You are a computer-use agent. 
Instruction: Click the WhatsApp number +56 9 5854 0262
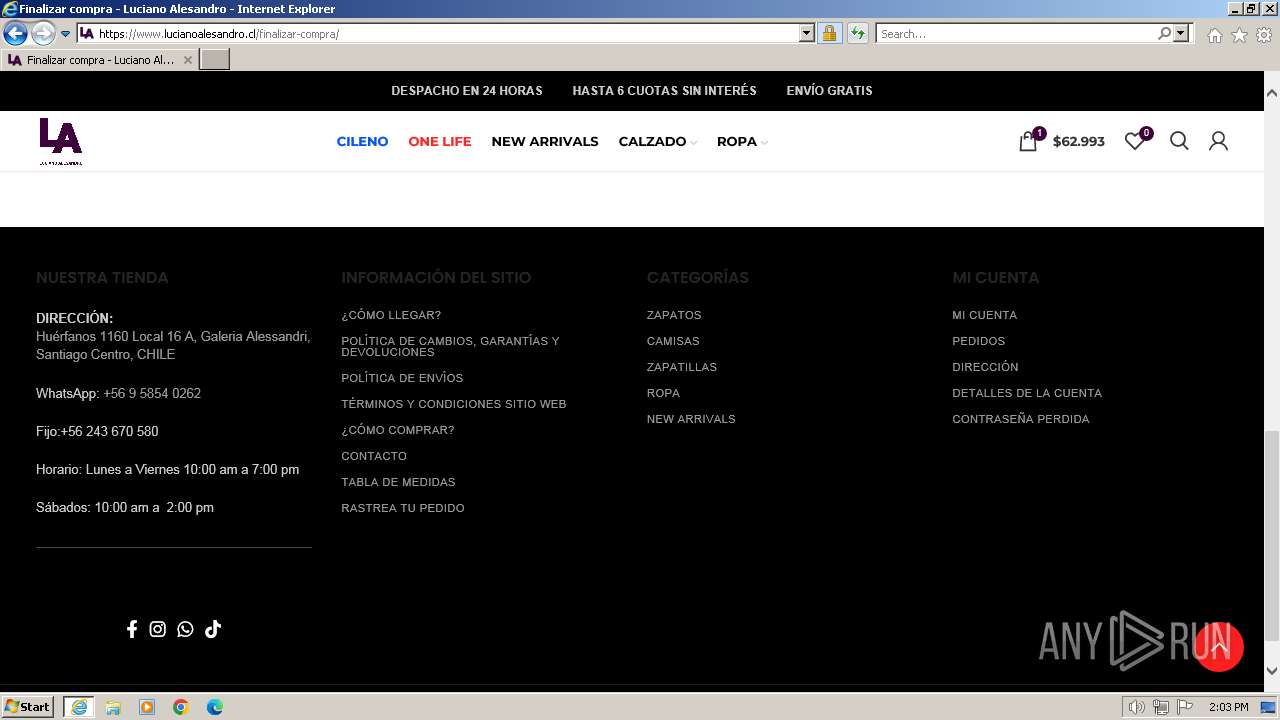click(152, 393)
